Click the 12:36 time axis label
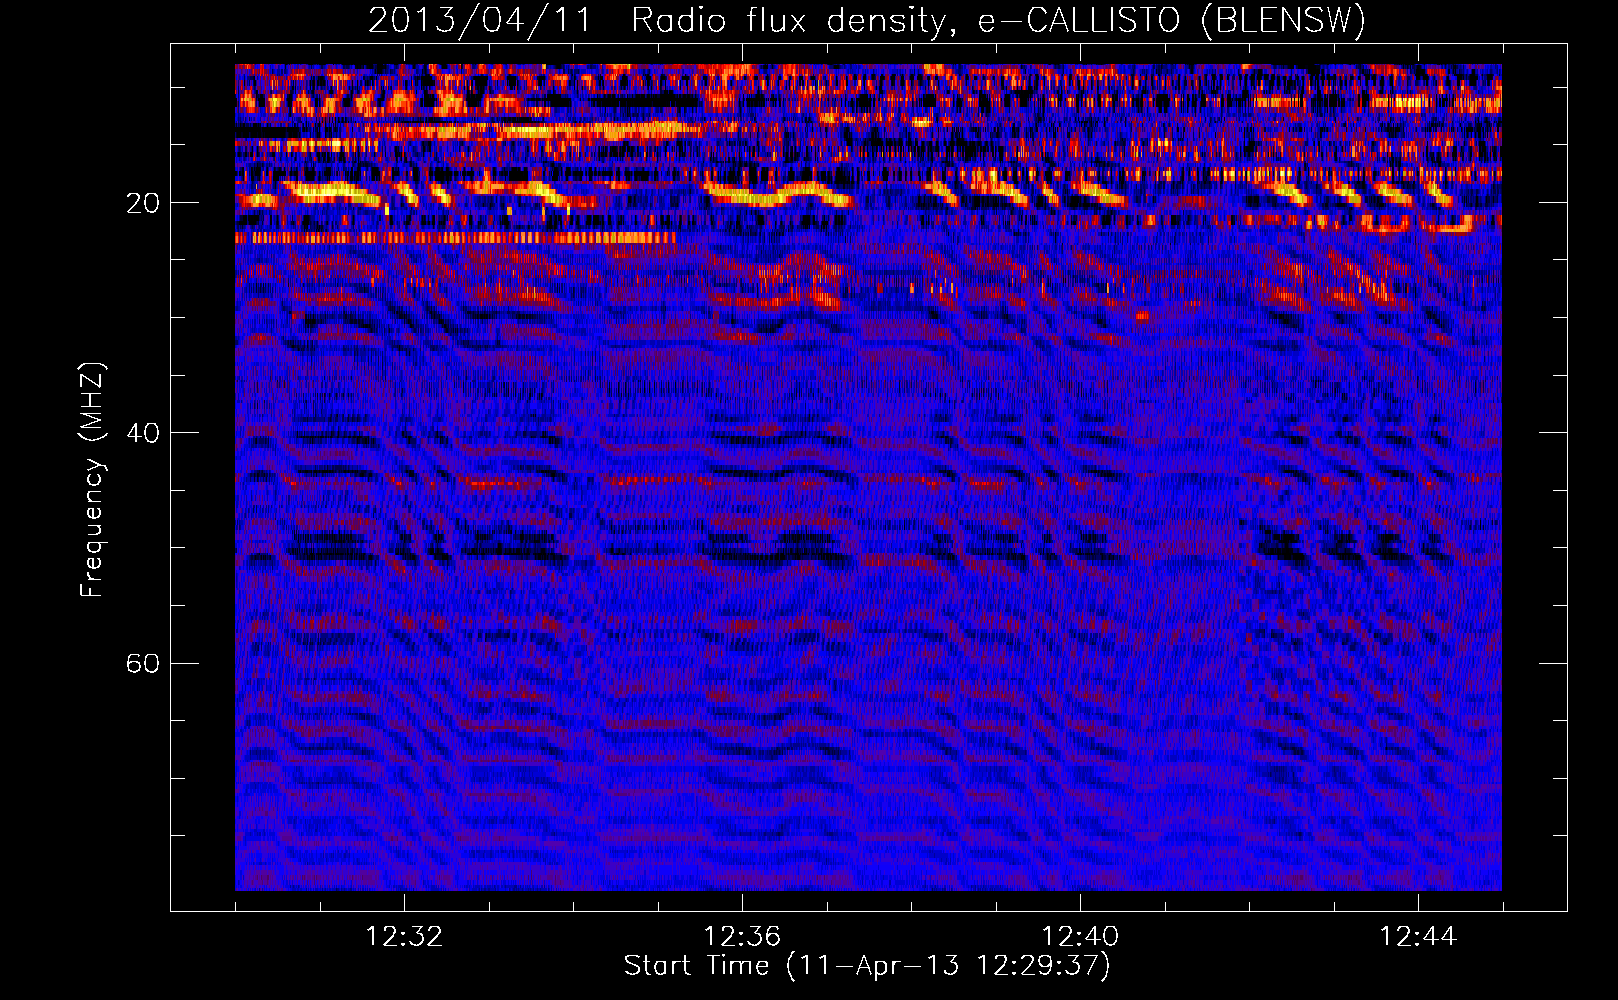This screenshot has width=1618, height=1000. tap(742, 937)
